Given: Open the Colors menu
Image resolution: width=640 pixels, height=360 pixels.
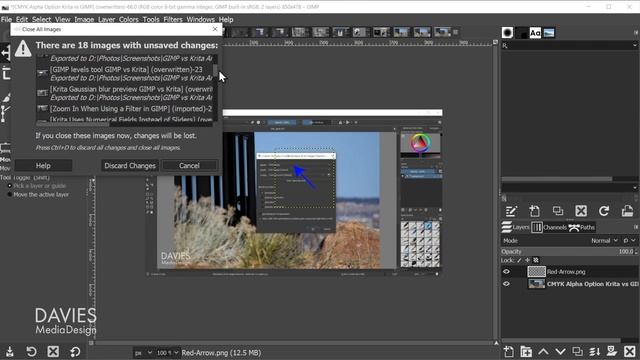Looking at the screenshot, I should [129, 19].
